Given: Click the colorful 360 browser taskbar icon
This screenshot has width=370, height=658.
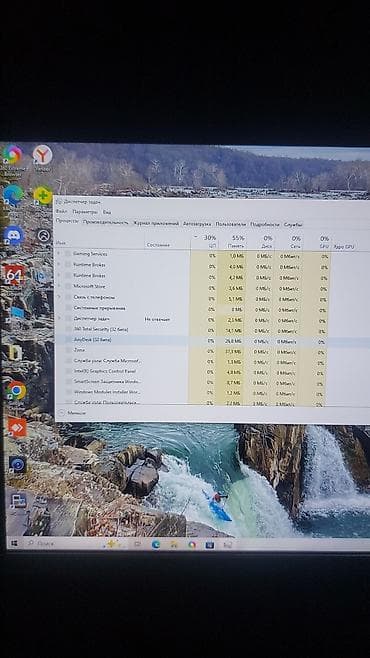Looking at the screenshot, I should coord(192,545).
